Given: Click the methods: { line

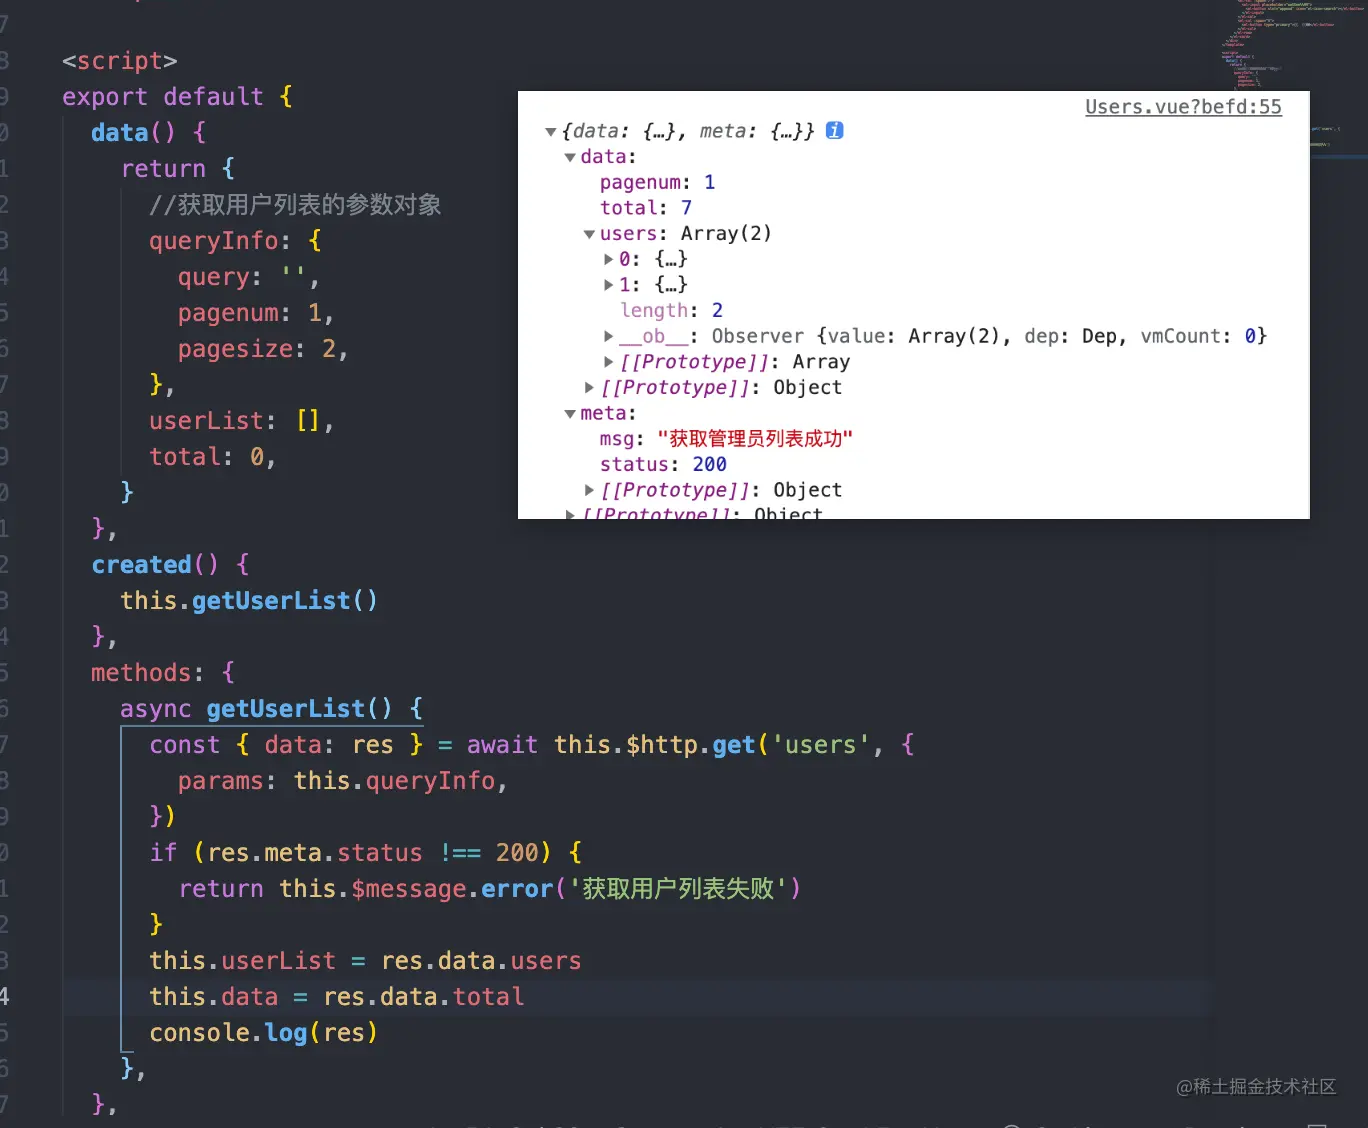Looking at the screenshot, I should point(163,673).
